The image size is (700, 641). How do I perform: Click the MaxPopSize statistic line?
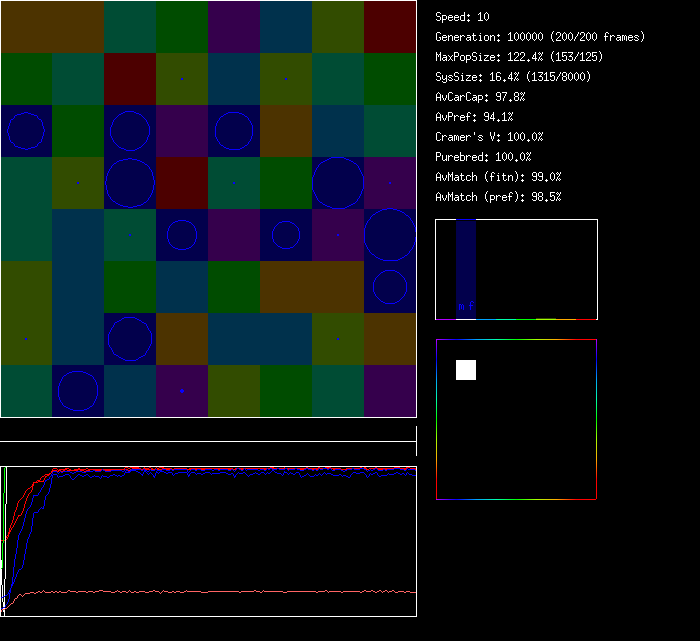pos(519,57)
